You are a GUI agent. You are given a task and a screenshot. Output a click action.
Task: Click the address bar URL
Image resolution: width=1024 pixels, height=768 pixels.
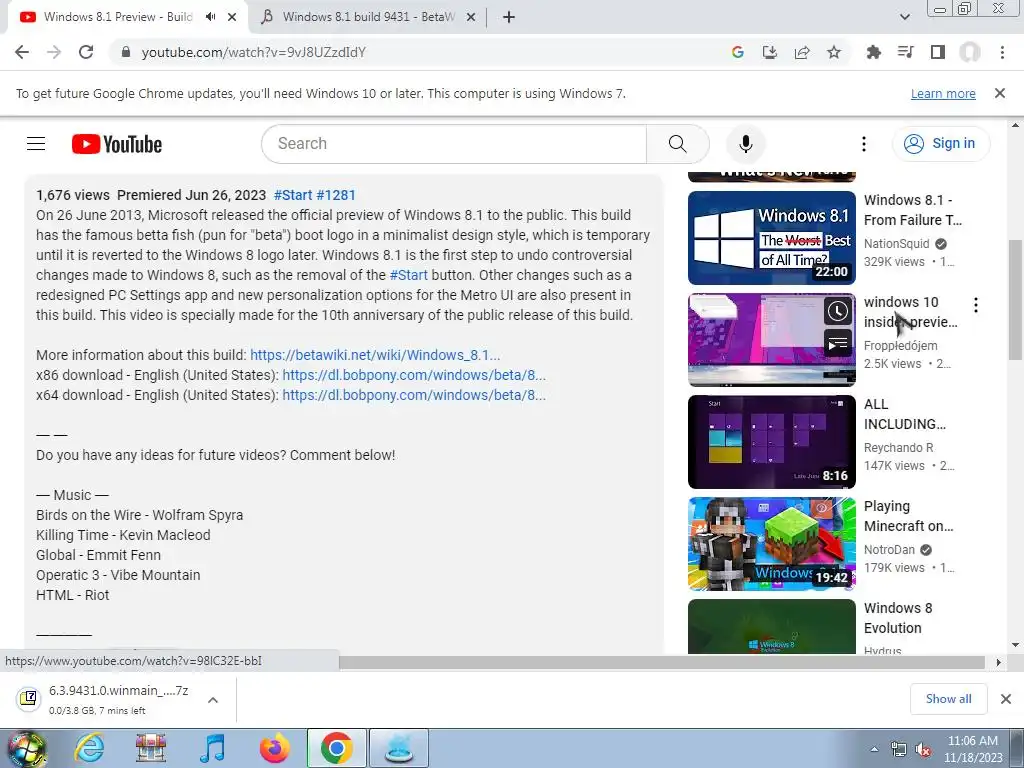click(x=253, y=52)
